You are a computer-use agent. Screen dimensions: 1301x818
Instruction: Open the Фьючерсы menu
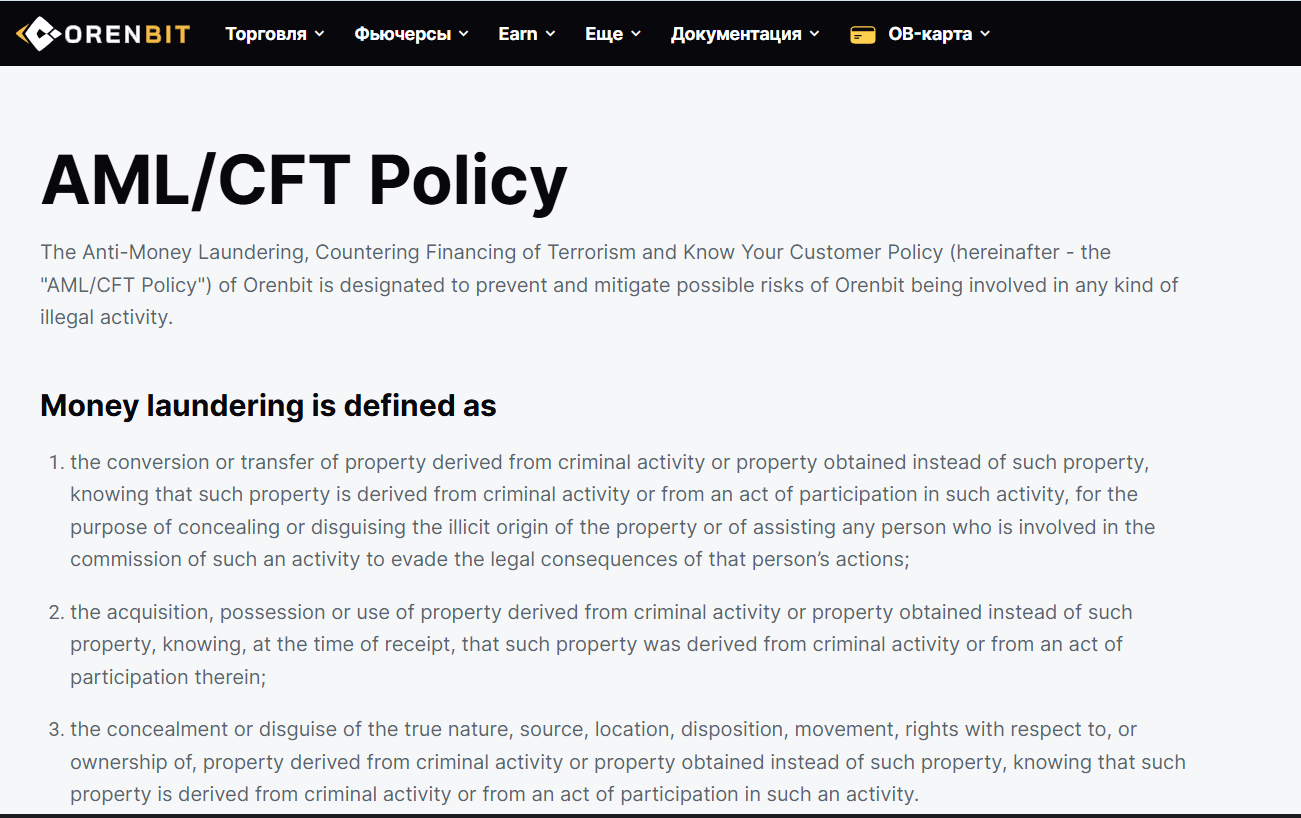[x=411, y=34]
